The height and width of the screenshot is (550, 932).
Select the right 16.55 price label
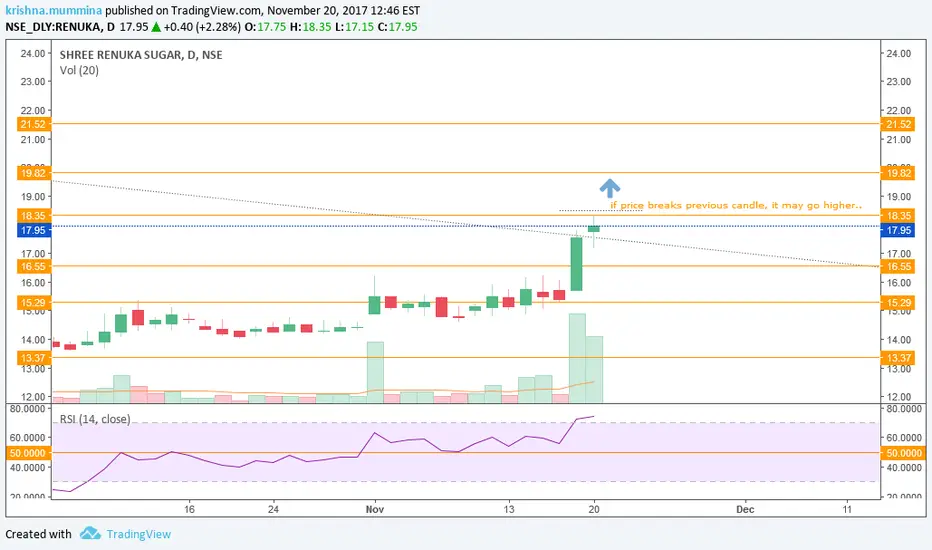coord(897,266)
